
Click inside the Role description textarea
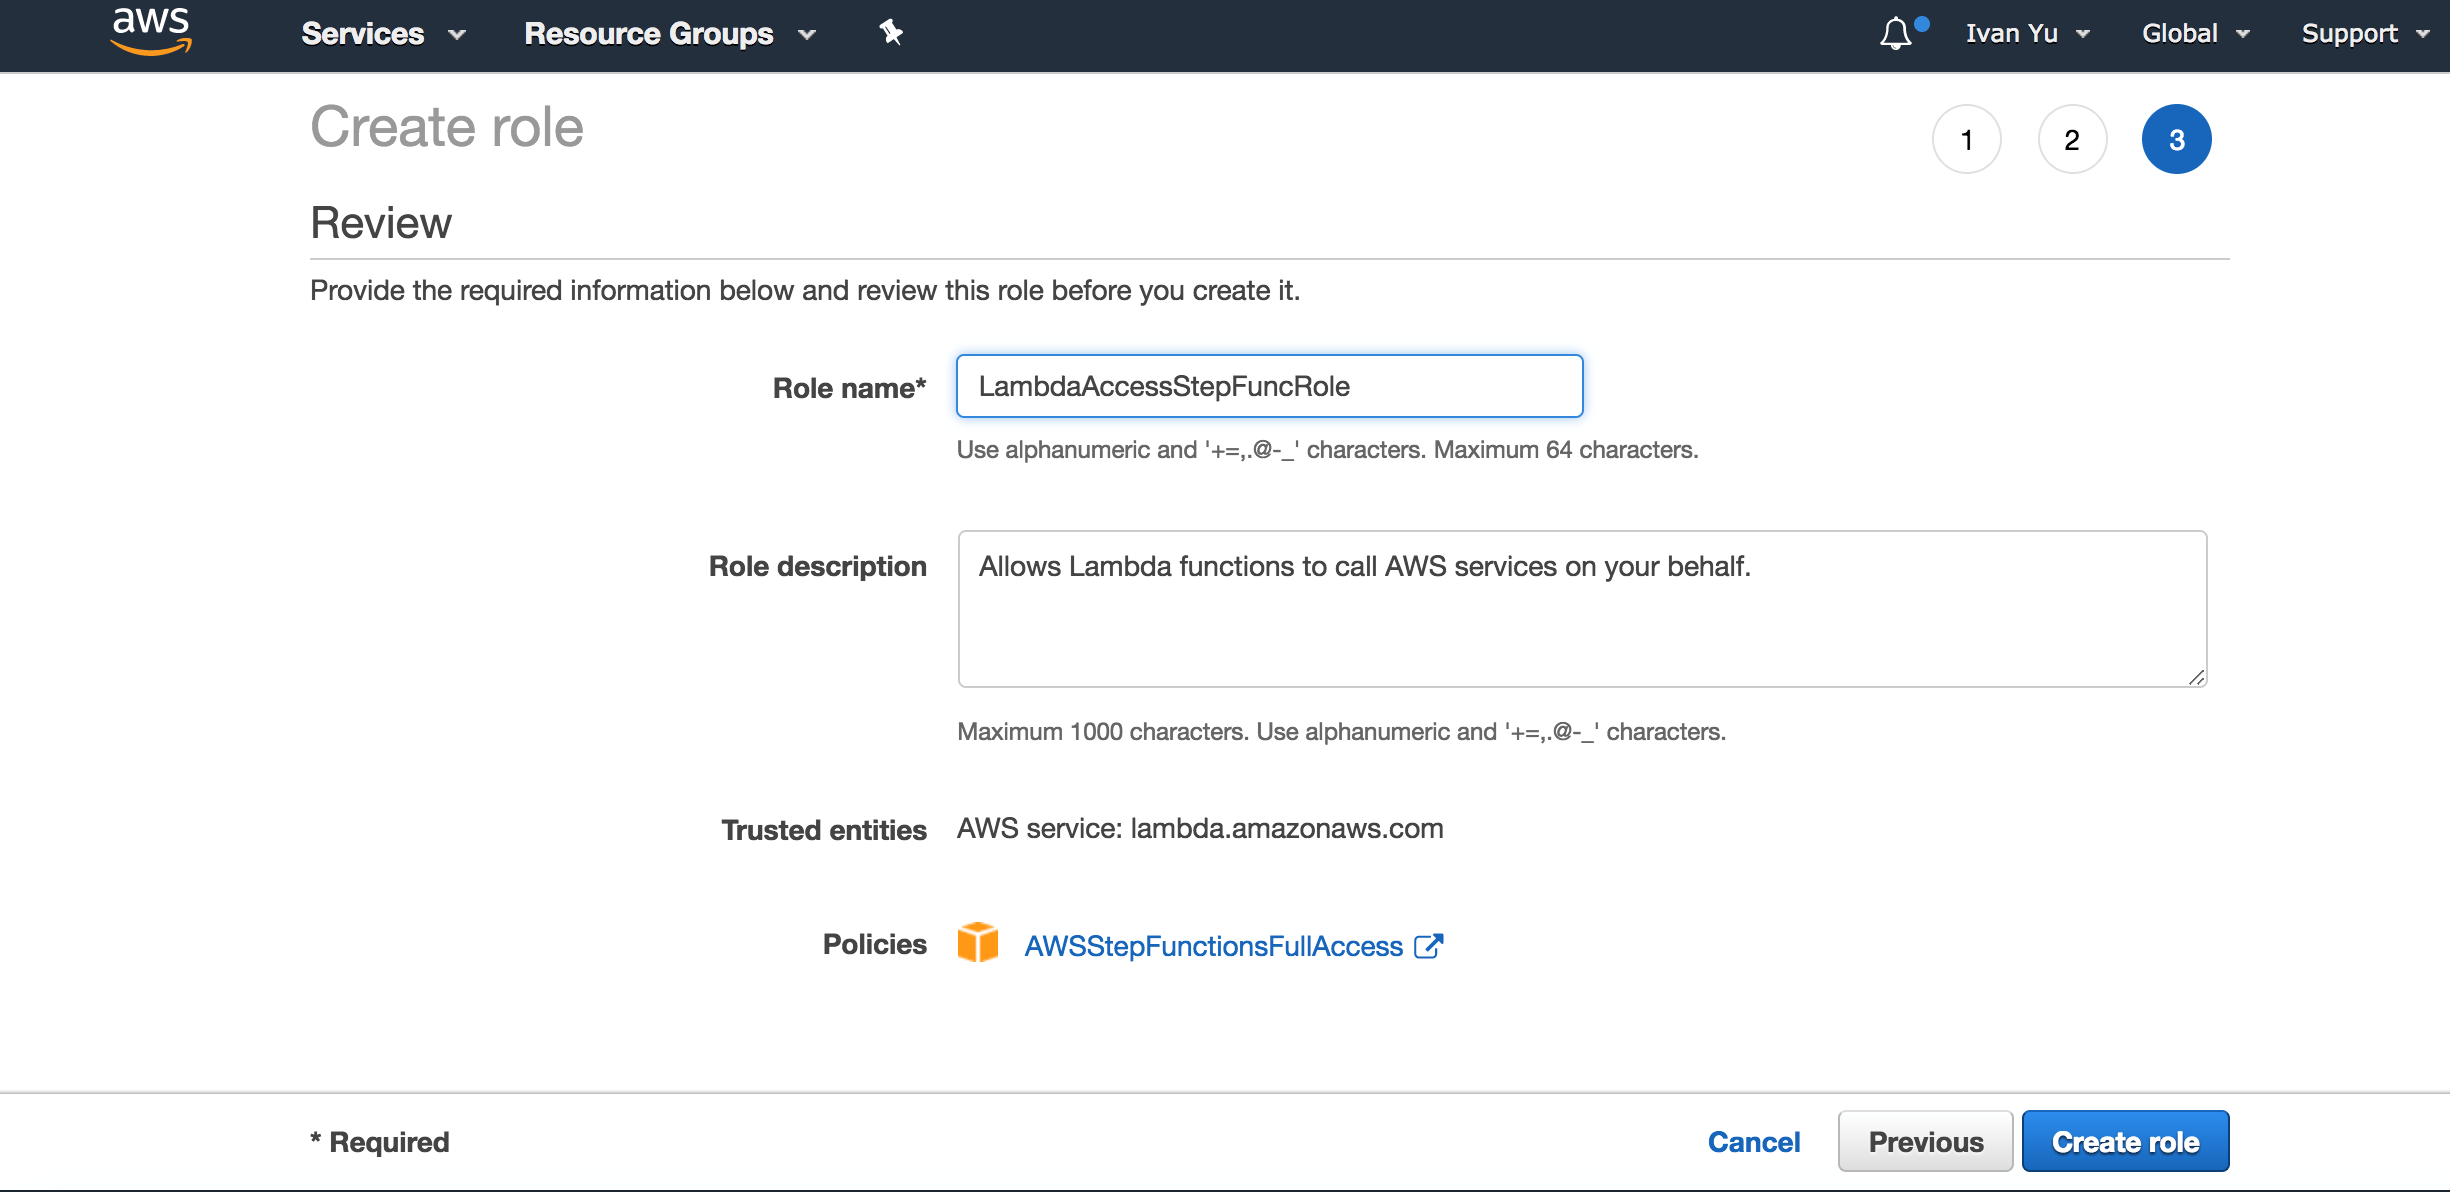(1581, 610)
